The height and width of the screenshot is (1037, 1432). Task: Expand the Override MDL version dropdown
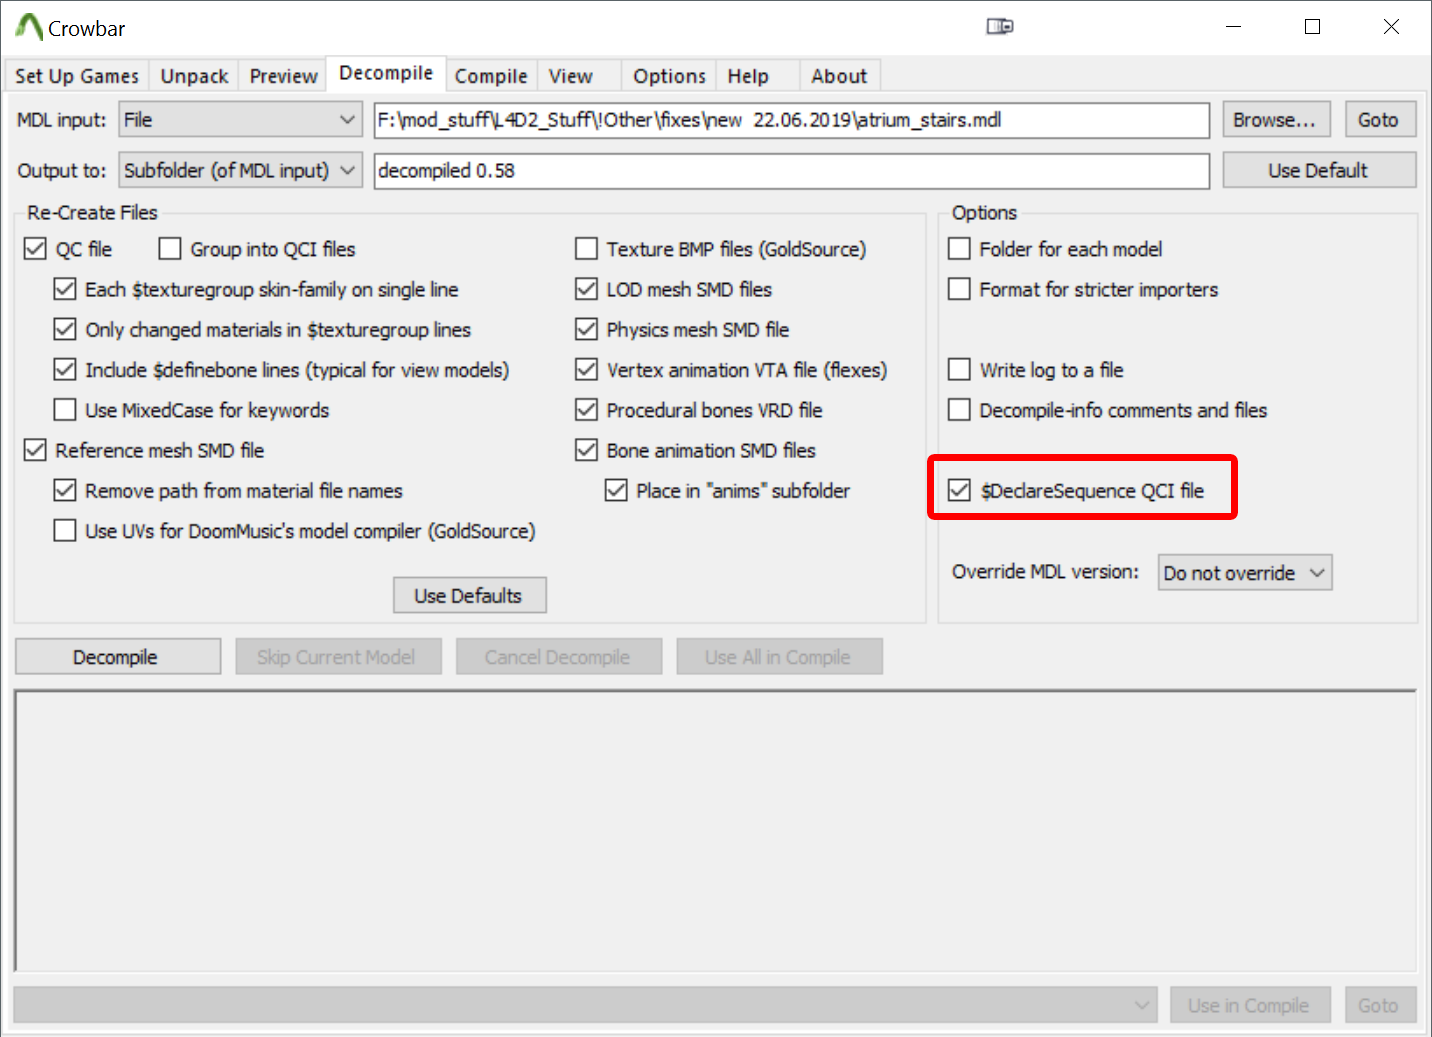pyautogui.click(x=1245, y=573)
